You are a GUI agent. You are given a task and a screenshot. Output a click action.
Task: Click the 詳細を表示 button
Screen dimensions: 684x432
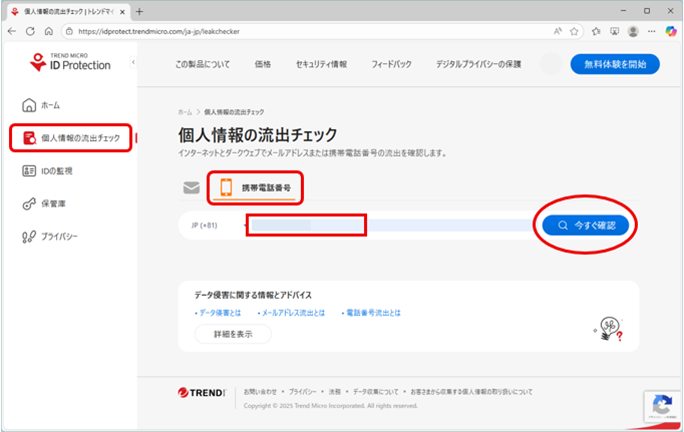(x=232, y=334)
